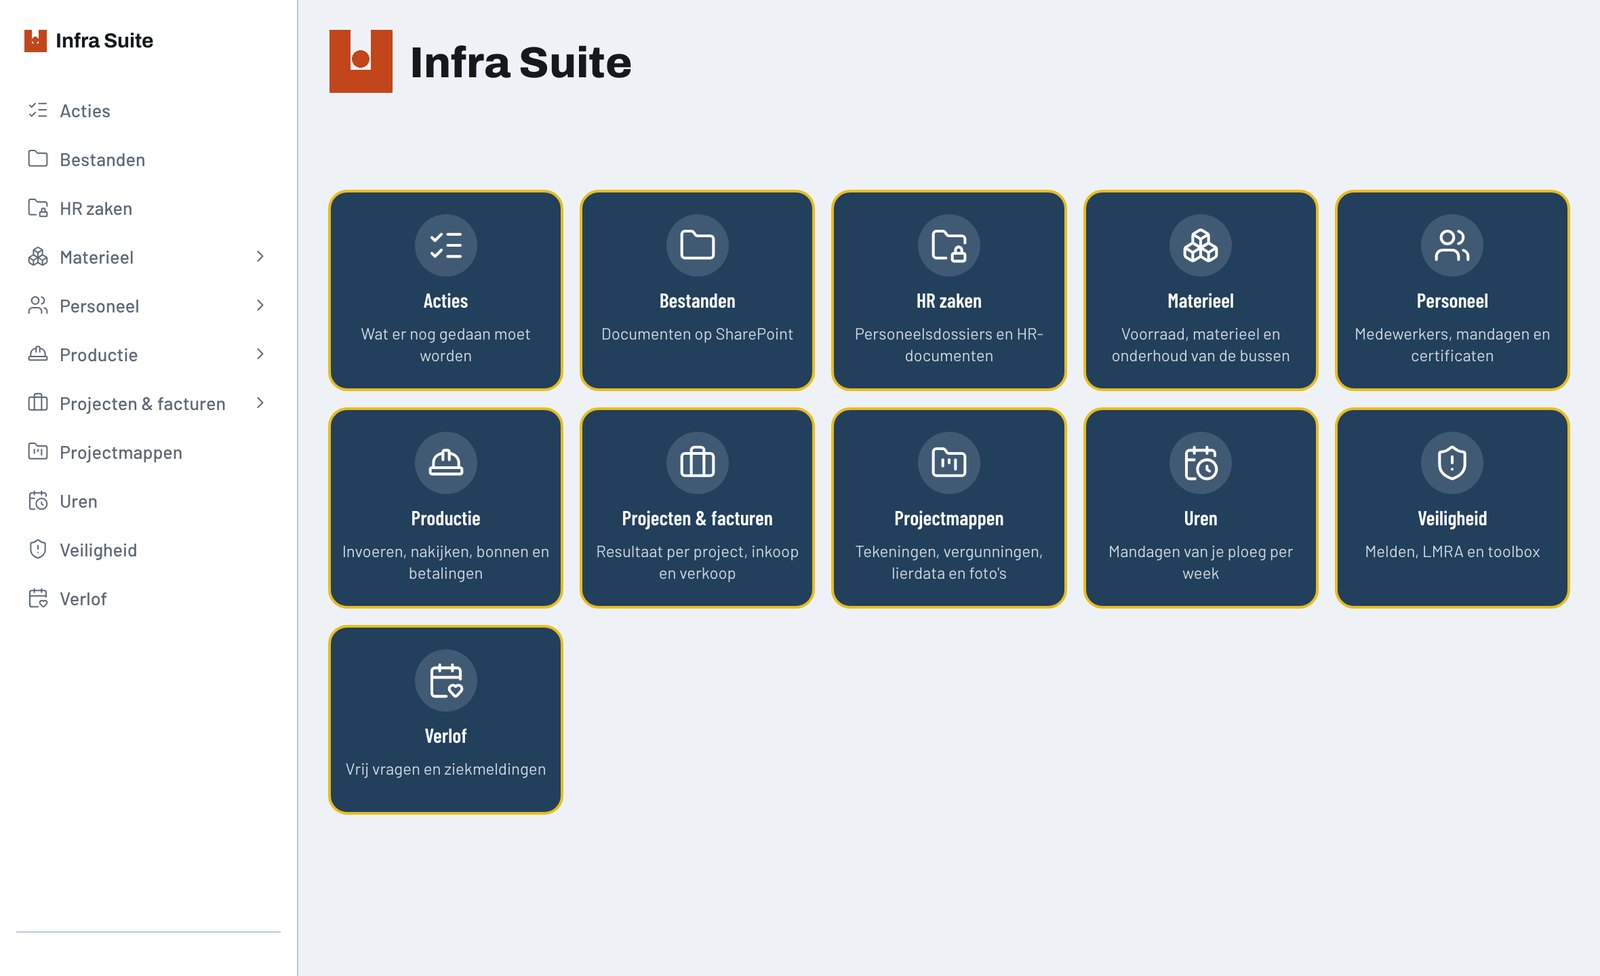1600x976 pixels.
Task: Click 'Documenten op SharePoint' description text
Action: point(697,334)
